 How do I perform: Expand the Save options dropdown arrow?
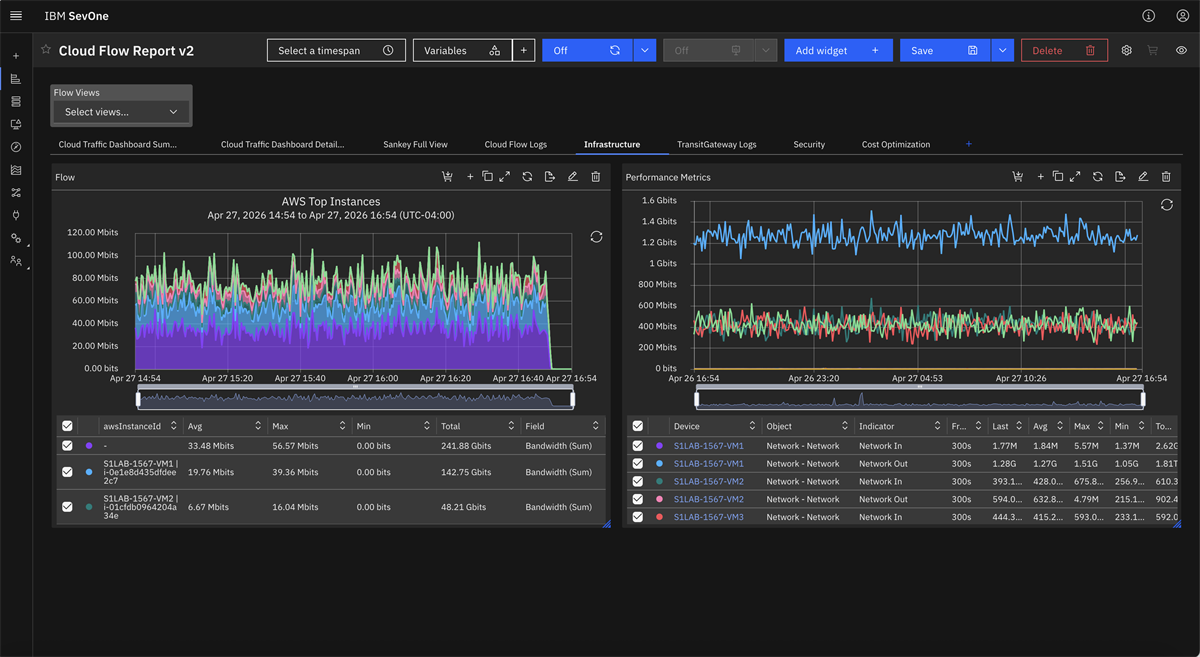pyautogui.click(x=1003, y=50)
